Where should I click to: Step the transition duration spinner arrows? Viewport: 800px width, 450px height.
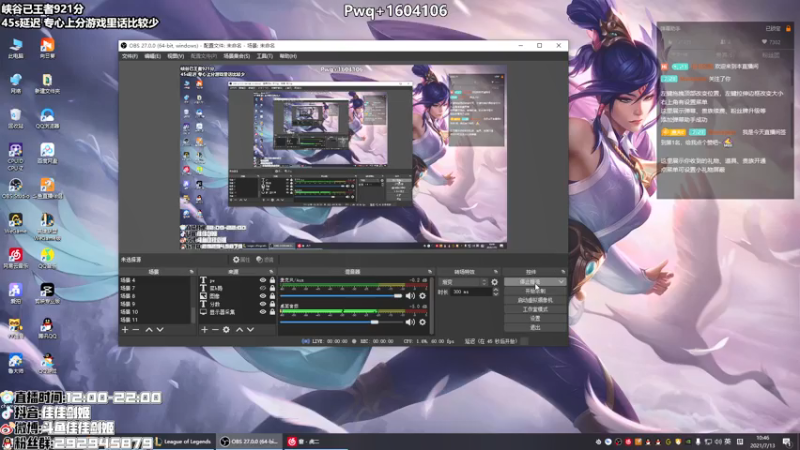[495, 292]
